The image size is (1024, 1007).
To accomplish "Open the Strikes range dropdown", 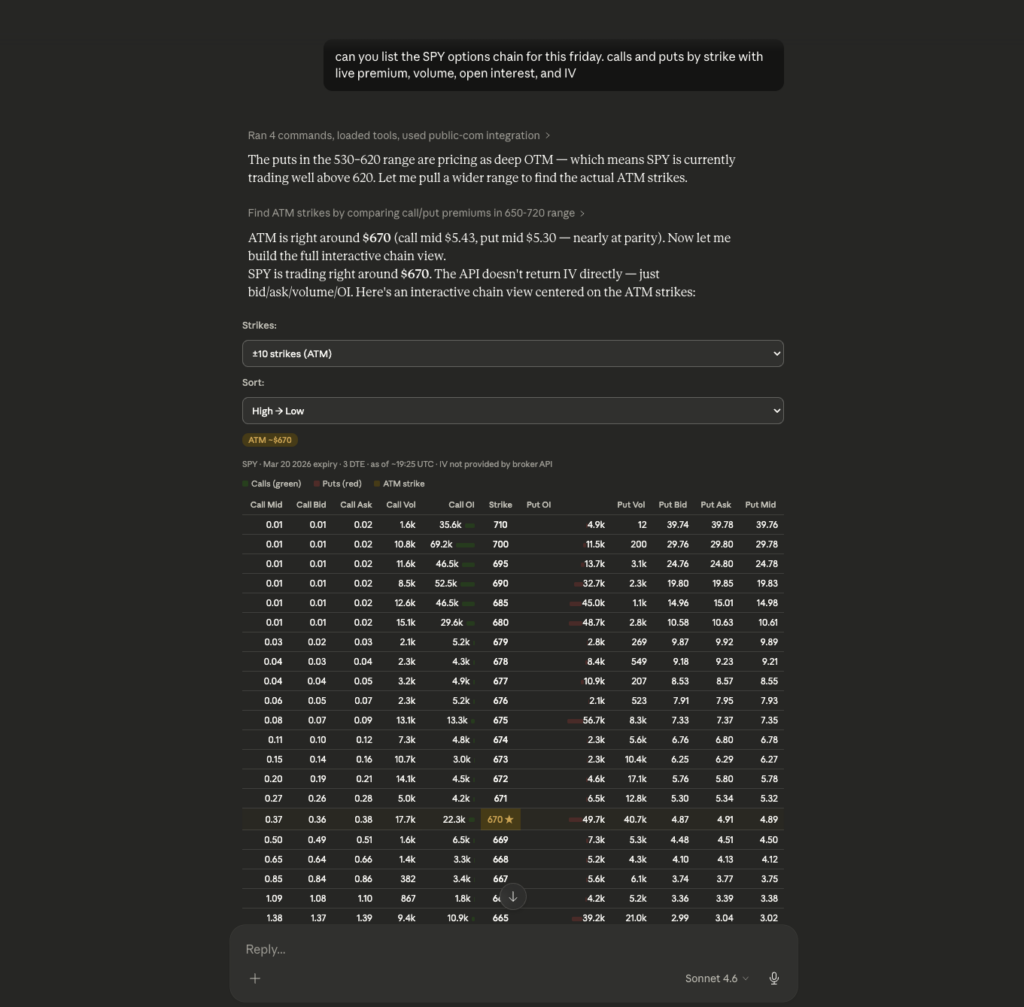I will (512, 354).
